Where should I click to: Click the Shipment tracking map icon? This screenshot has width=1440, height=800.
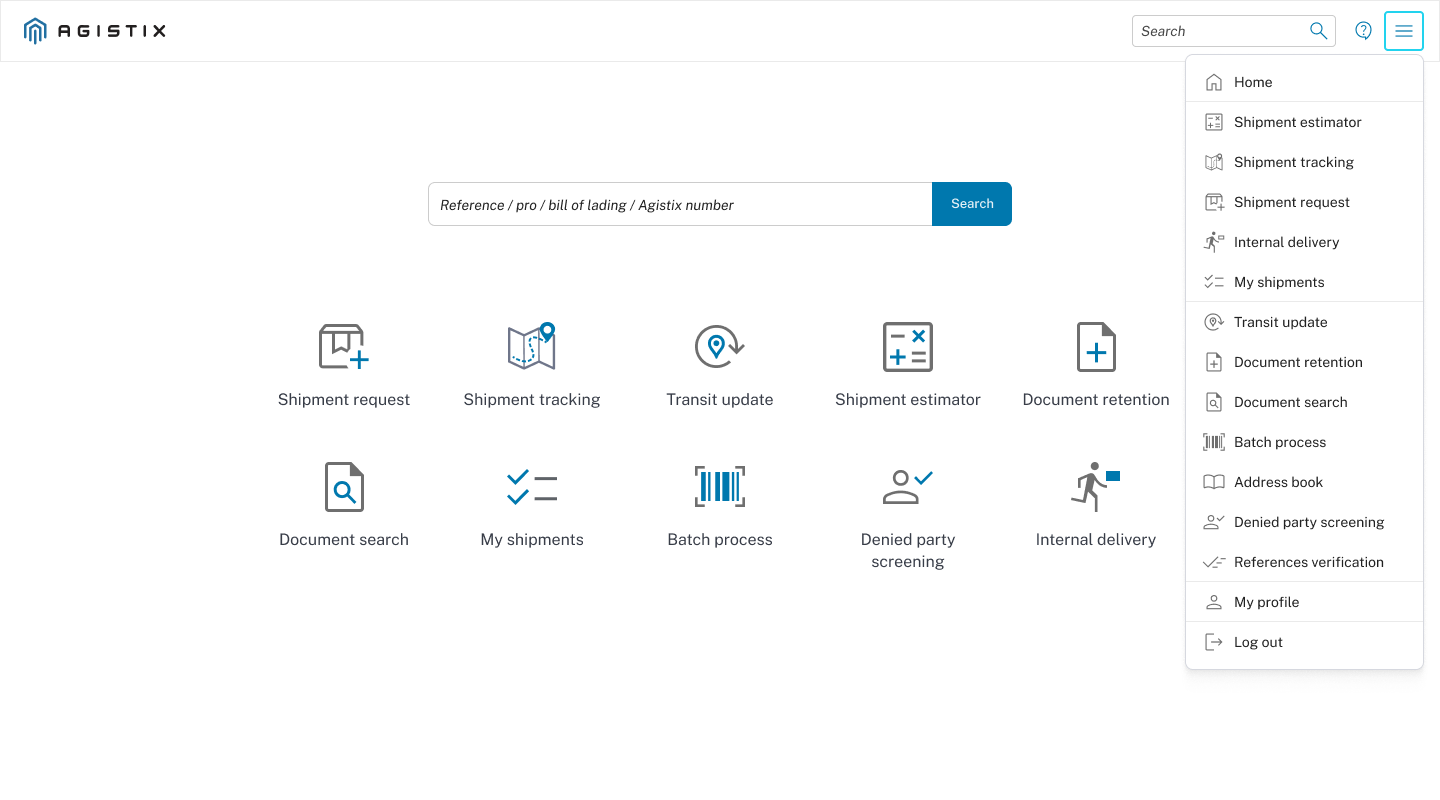(x=532, y=347)
